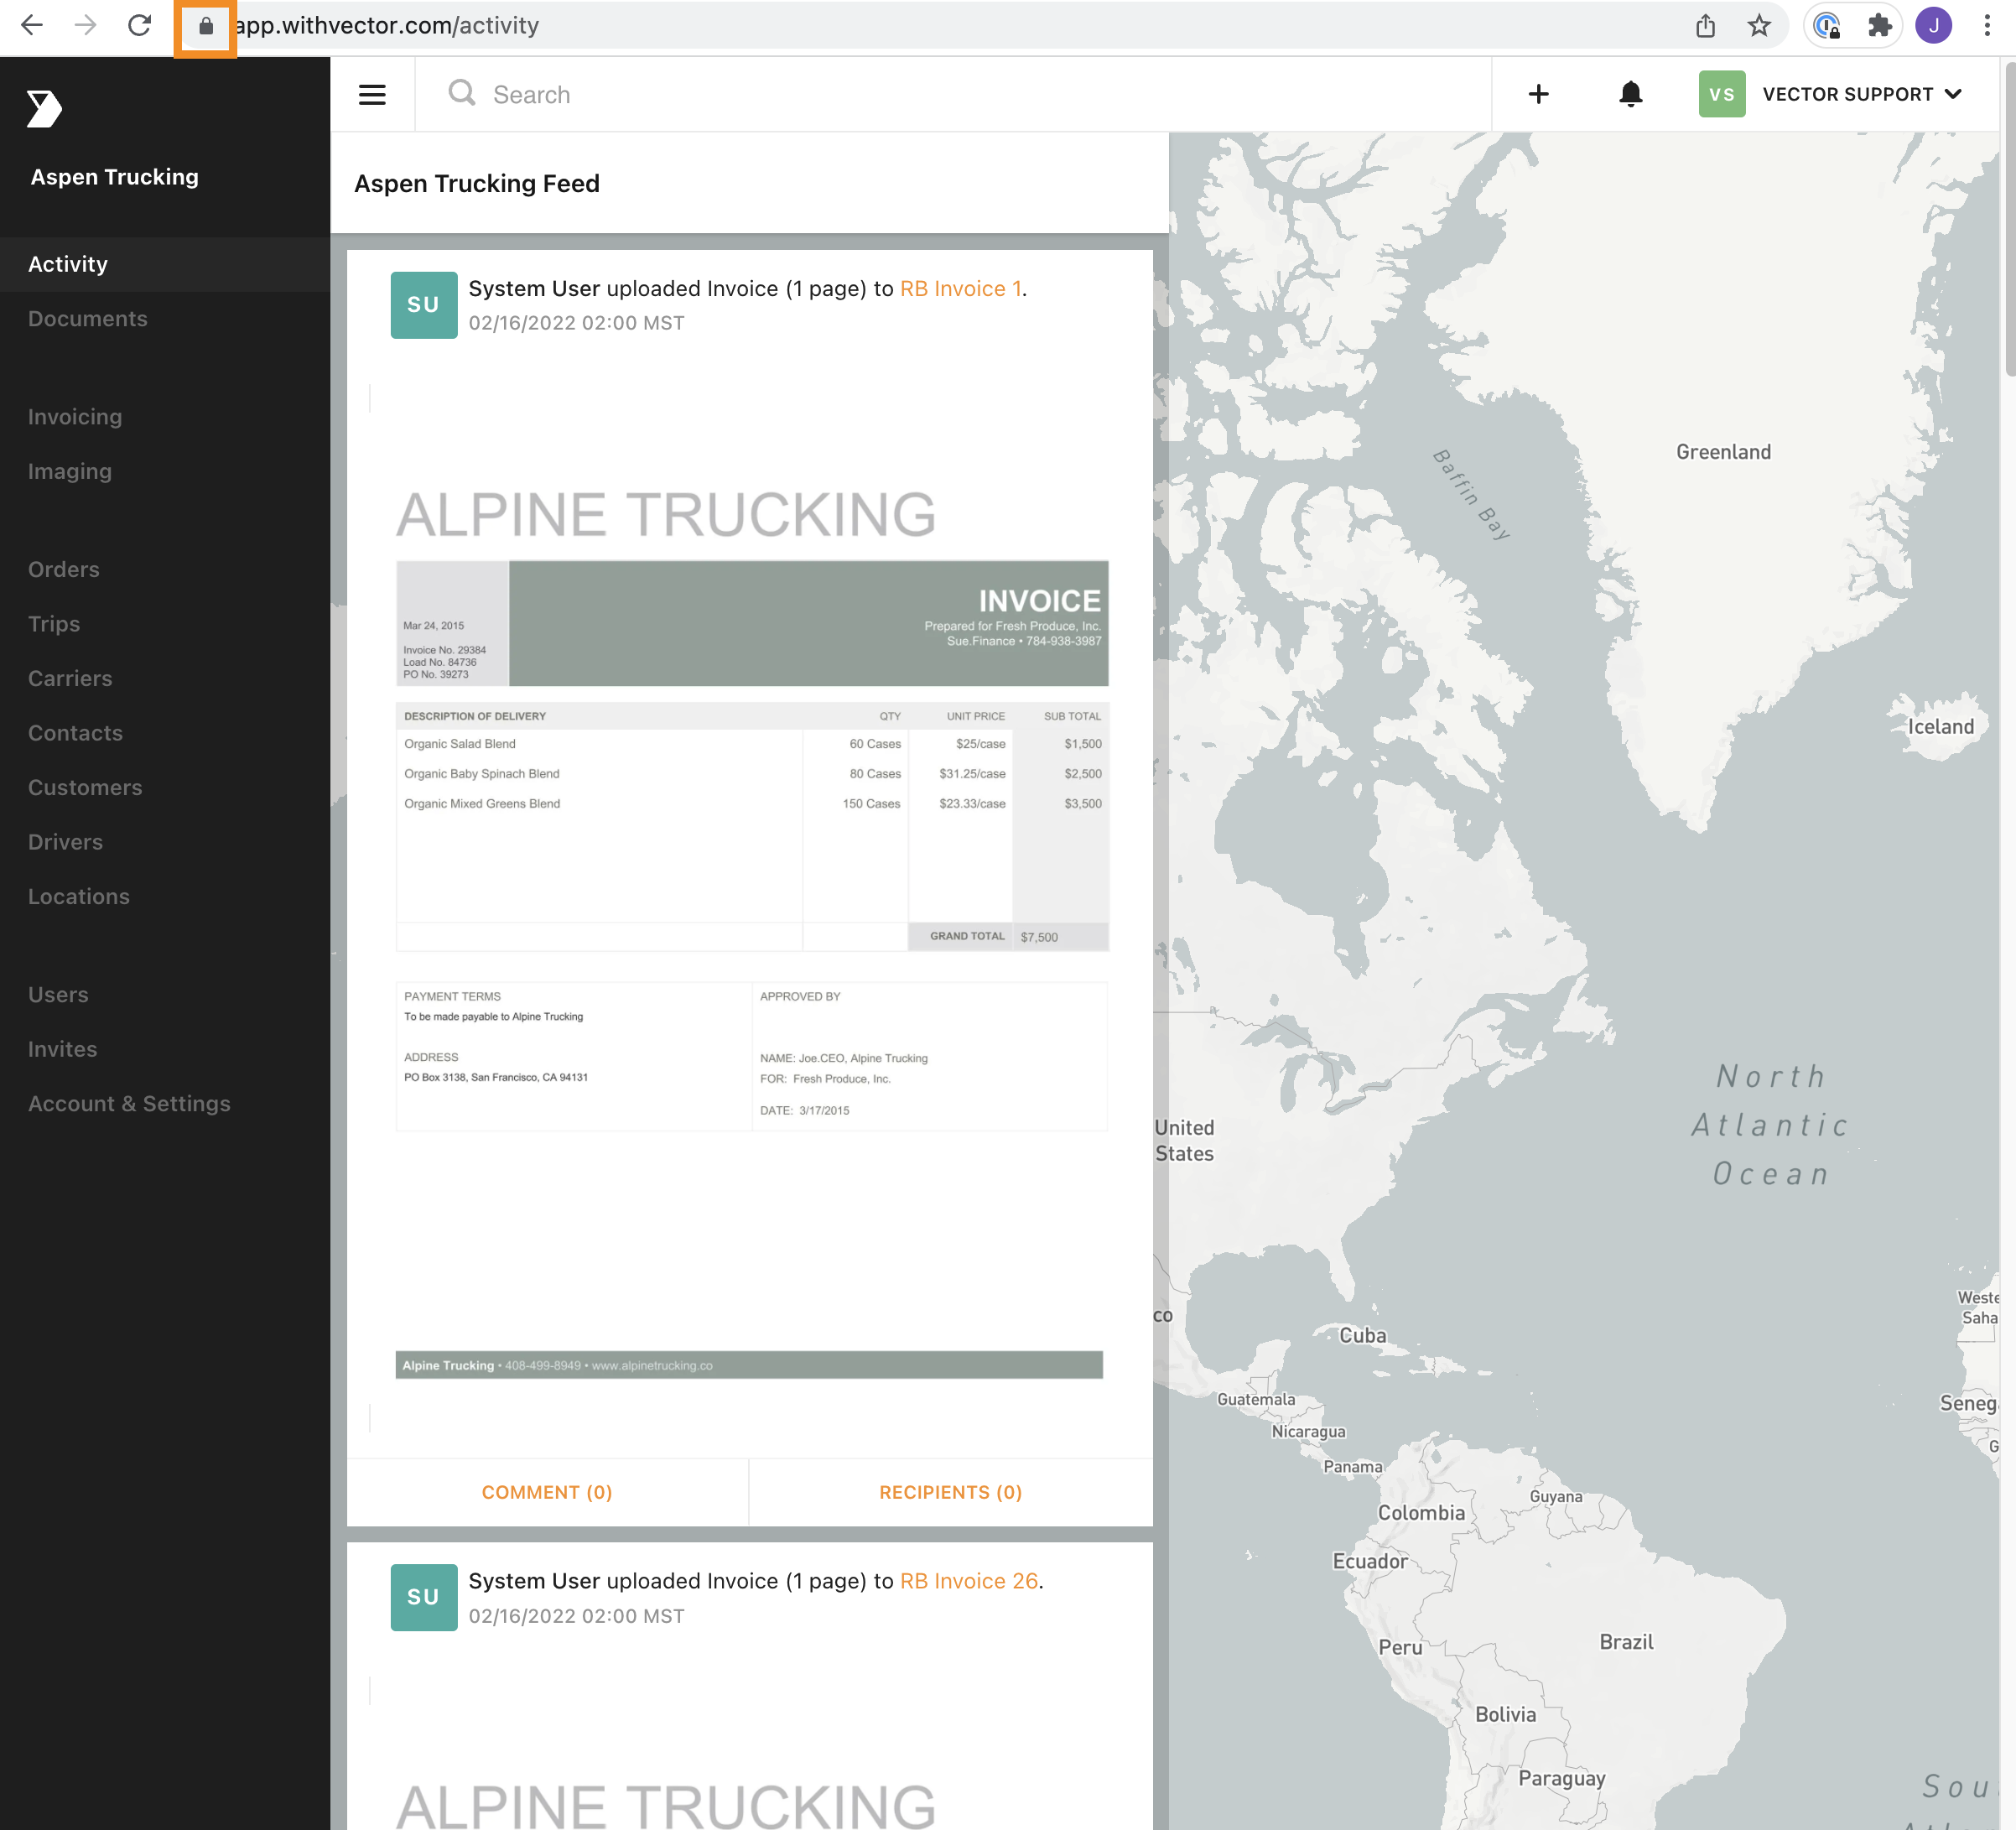Click the plus icon to create new
The height and width of the screenshot is (1830, 2016).
click(1539, 94)
